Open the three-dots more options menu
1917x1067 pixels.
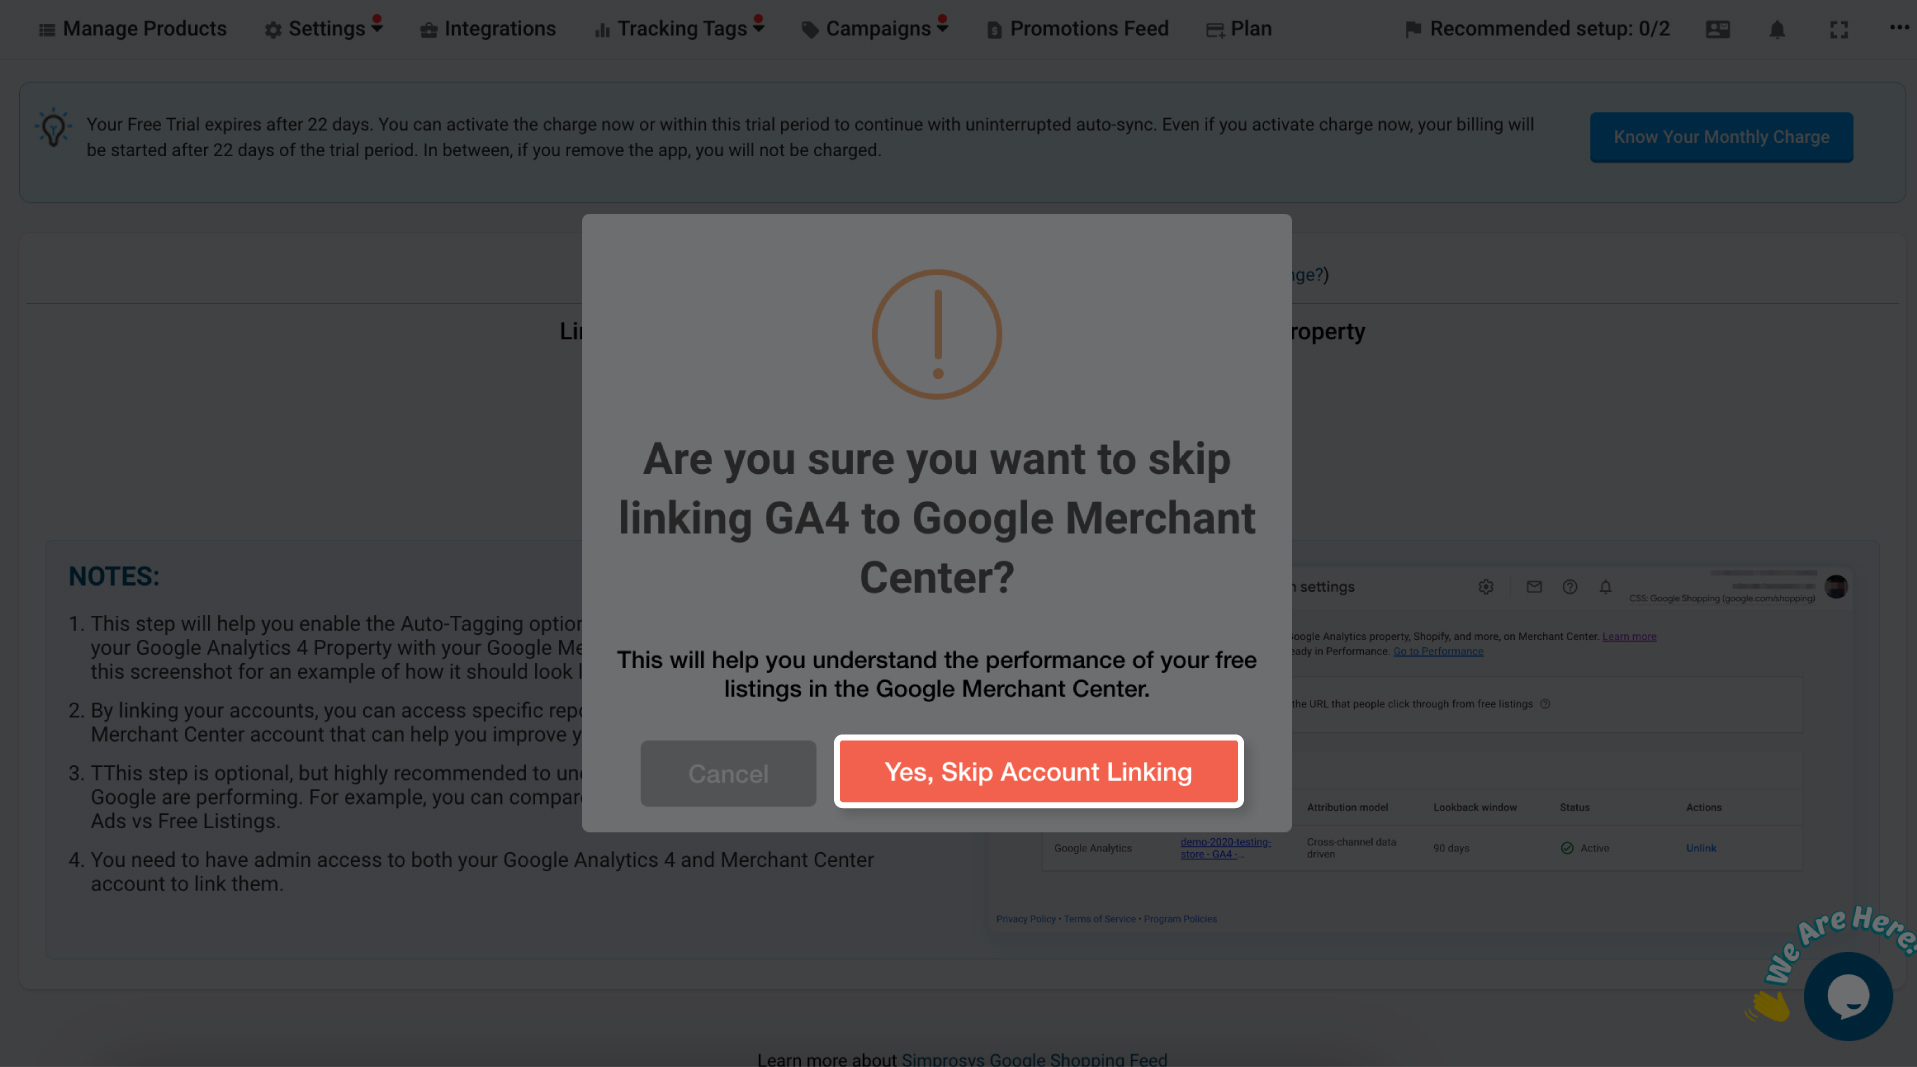click(x=1898, y=27)
